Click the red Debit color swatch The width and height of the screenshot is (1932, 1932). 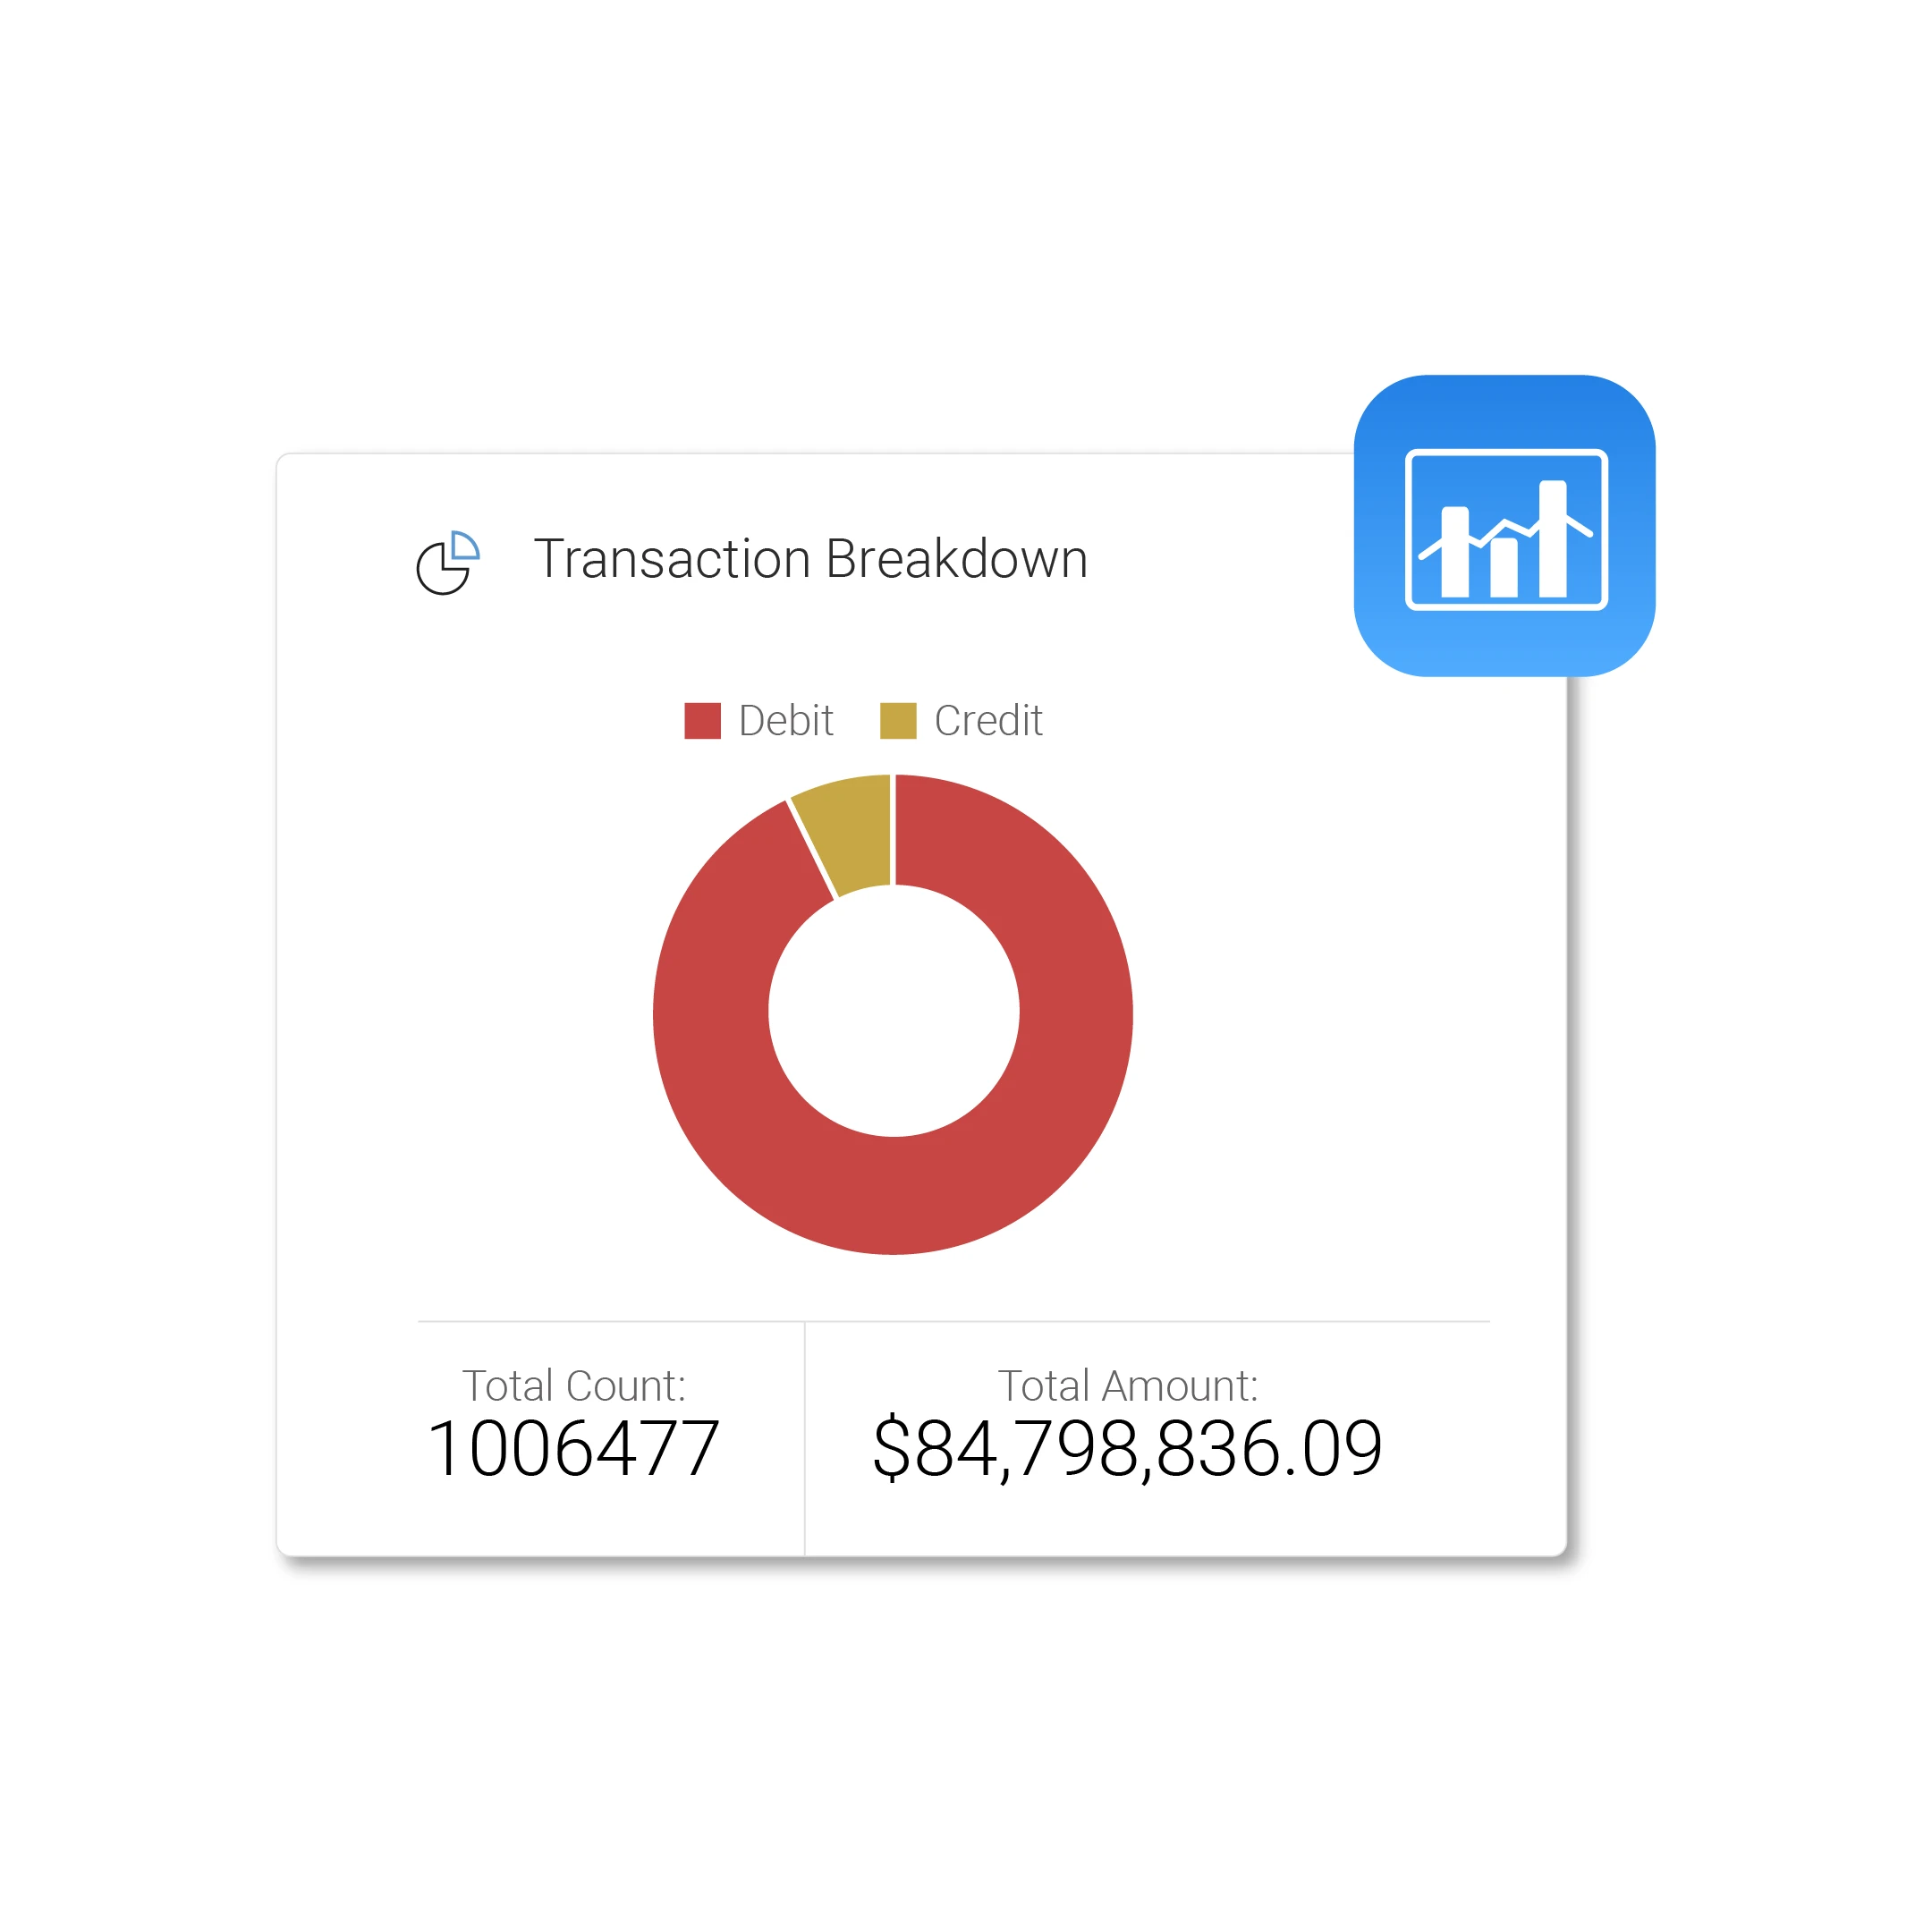pos(702,721)
